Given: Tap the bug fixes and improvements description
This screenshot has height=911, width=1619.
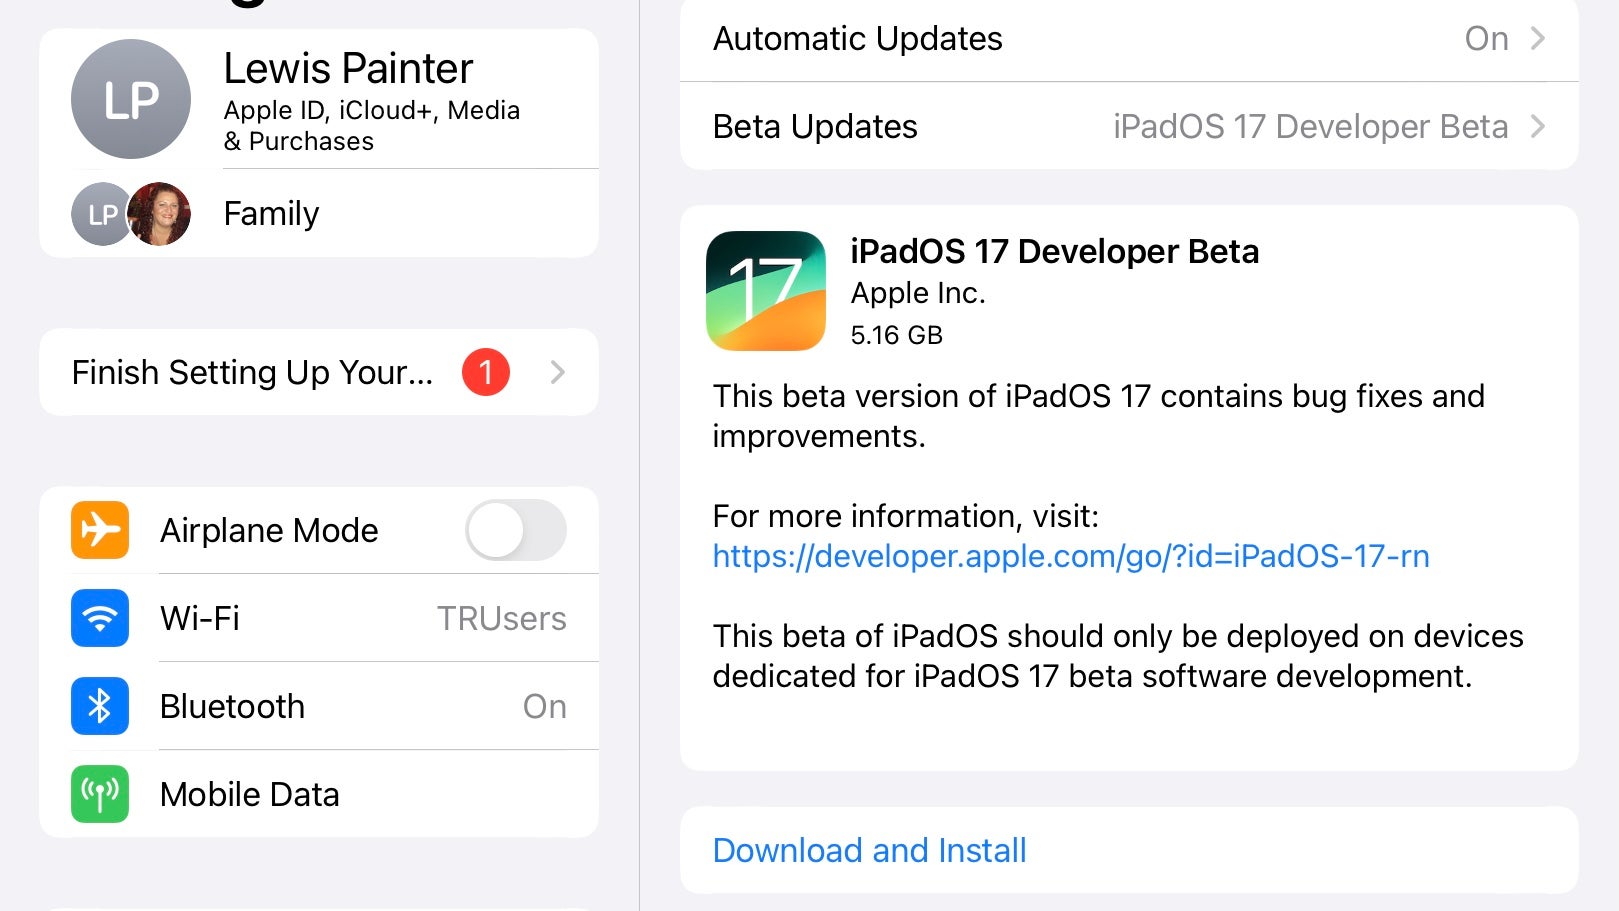Looking at the screenshot, I should [1098, 416].
